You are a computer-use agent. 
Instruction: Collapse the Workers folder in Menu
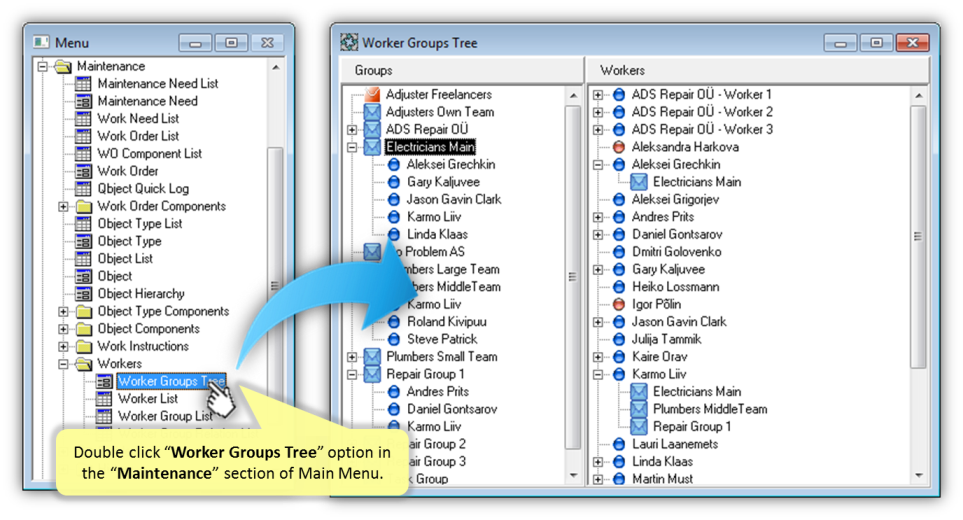(x=63, y=364)
